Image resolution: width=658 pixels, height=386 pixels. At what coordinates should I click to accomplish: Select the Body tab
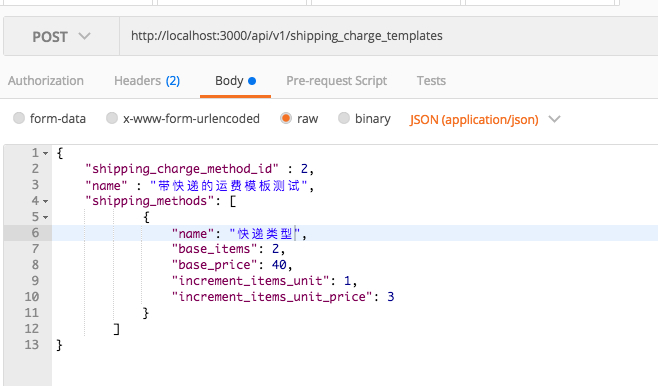[235, 81]
